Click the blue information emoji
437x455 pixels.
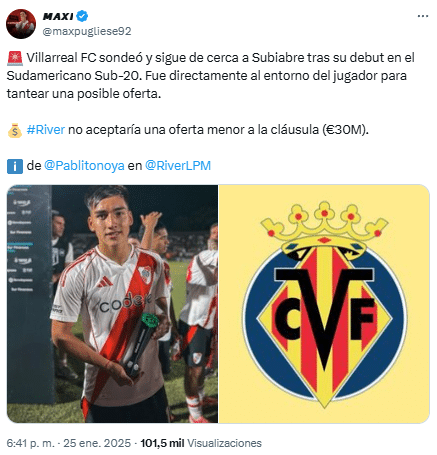[x=15, y=166]
